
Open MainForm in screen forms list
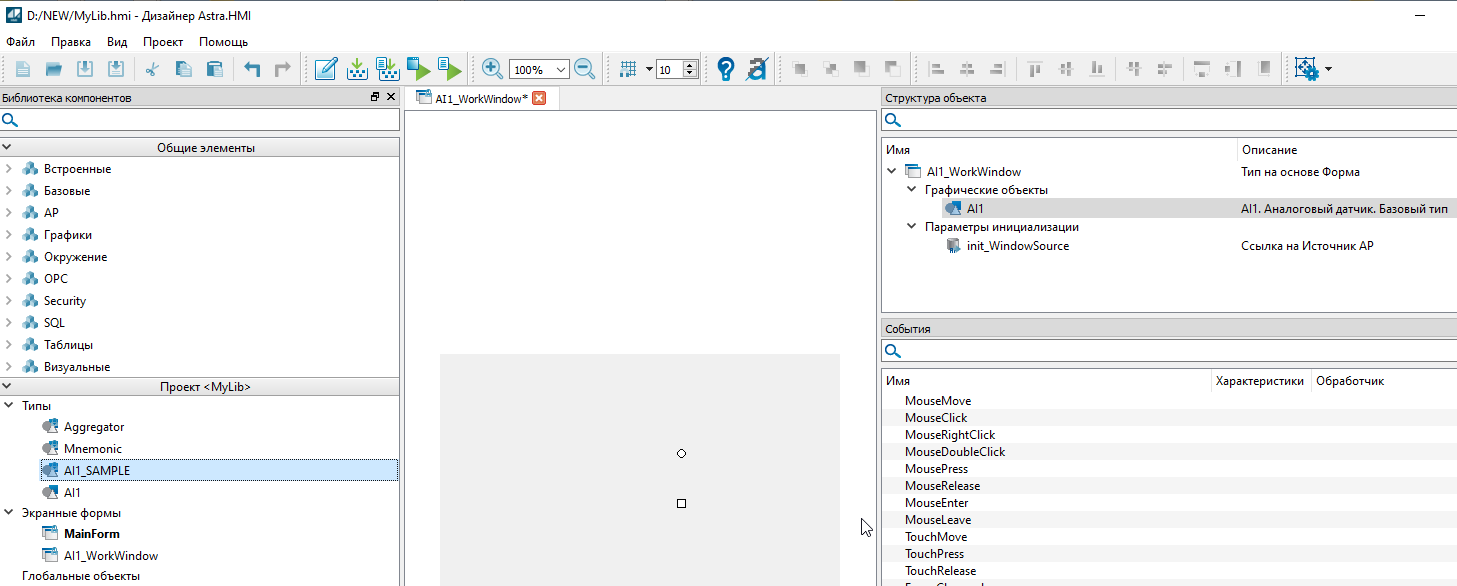tap(91, 534)
